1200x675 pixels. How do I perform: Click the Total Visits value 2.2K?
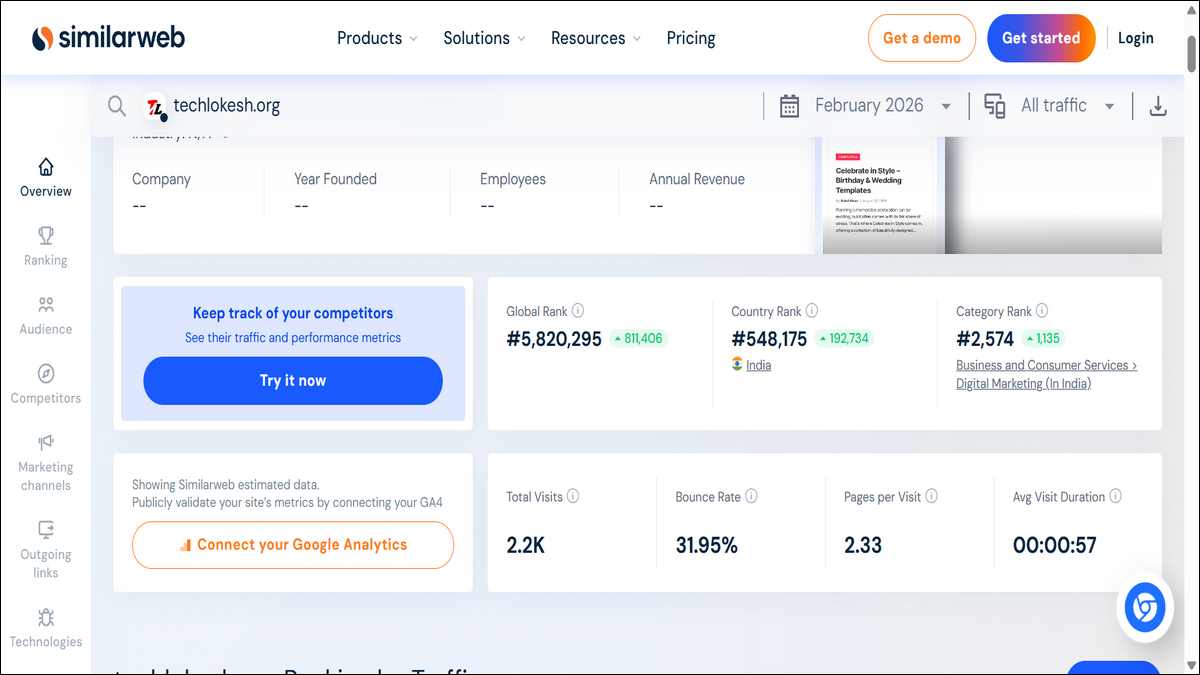click(525, 545)
